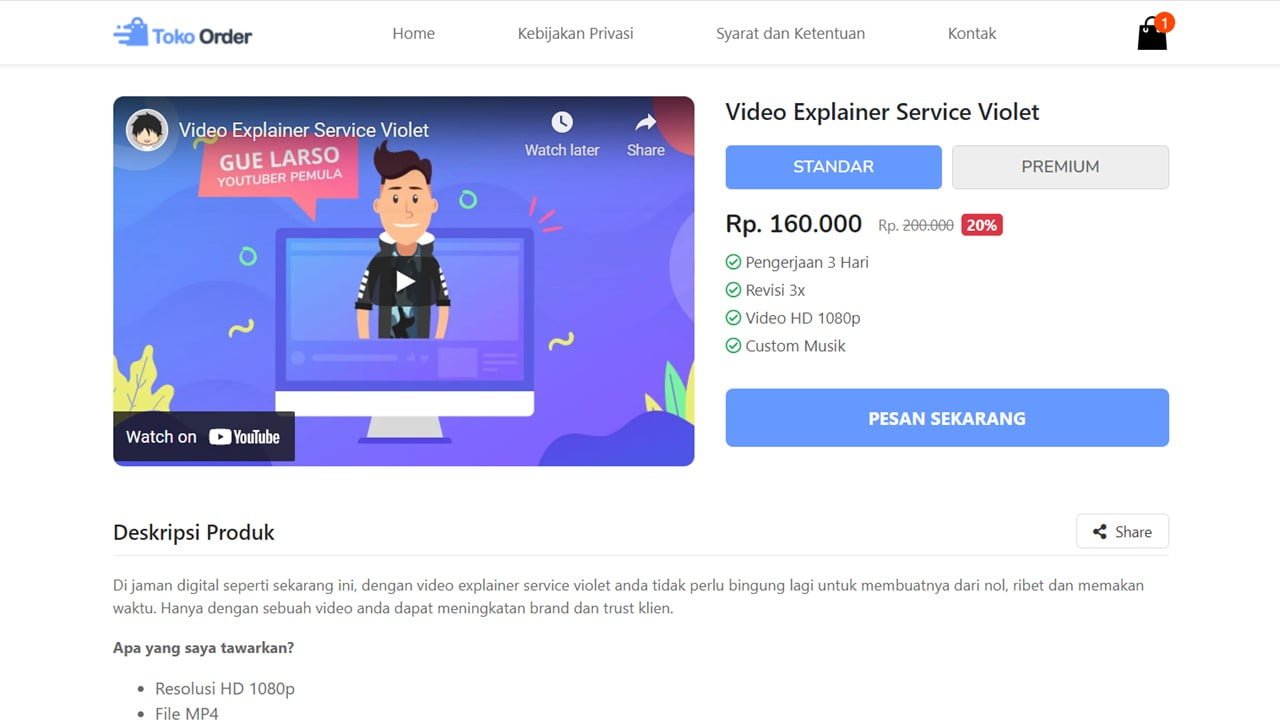Click the Share button beside Deskripsi Produk

tap(1122, 532)
